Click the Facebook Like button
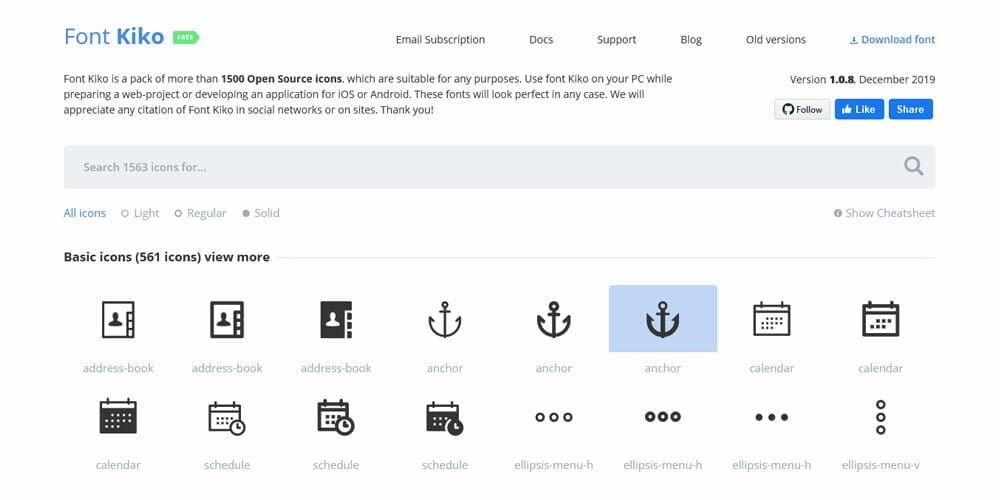This screenshot has width=1000, height=500. point(859,109)
